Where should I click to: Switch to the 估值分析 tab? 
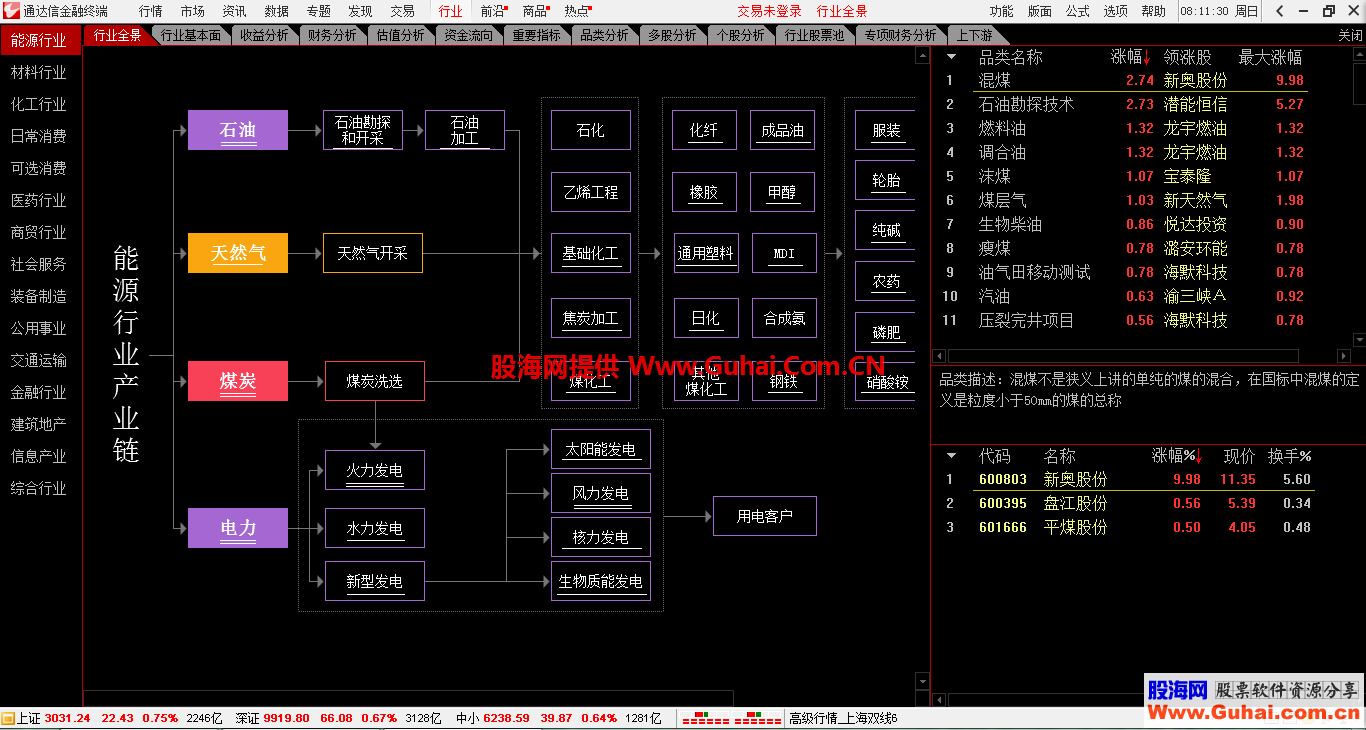[x=401, y=35]
